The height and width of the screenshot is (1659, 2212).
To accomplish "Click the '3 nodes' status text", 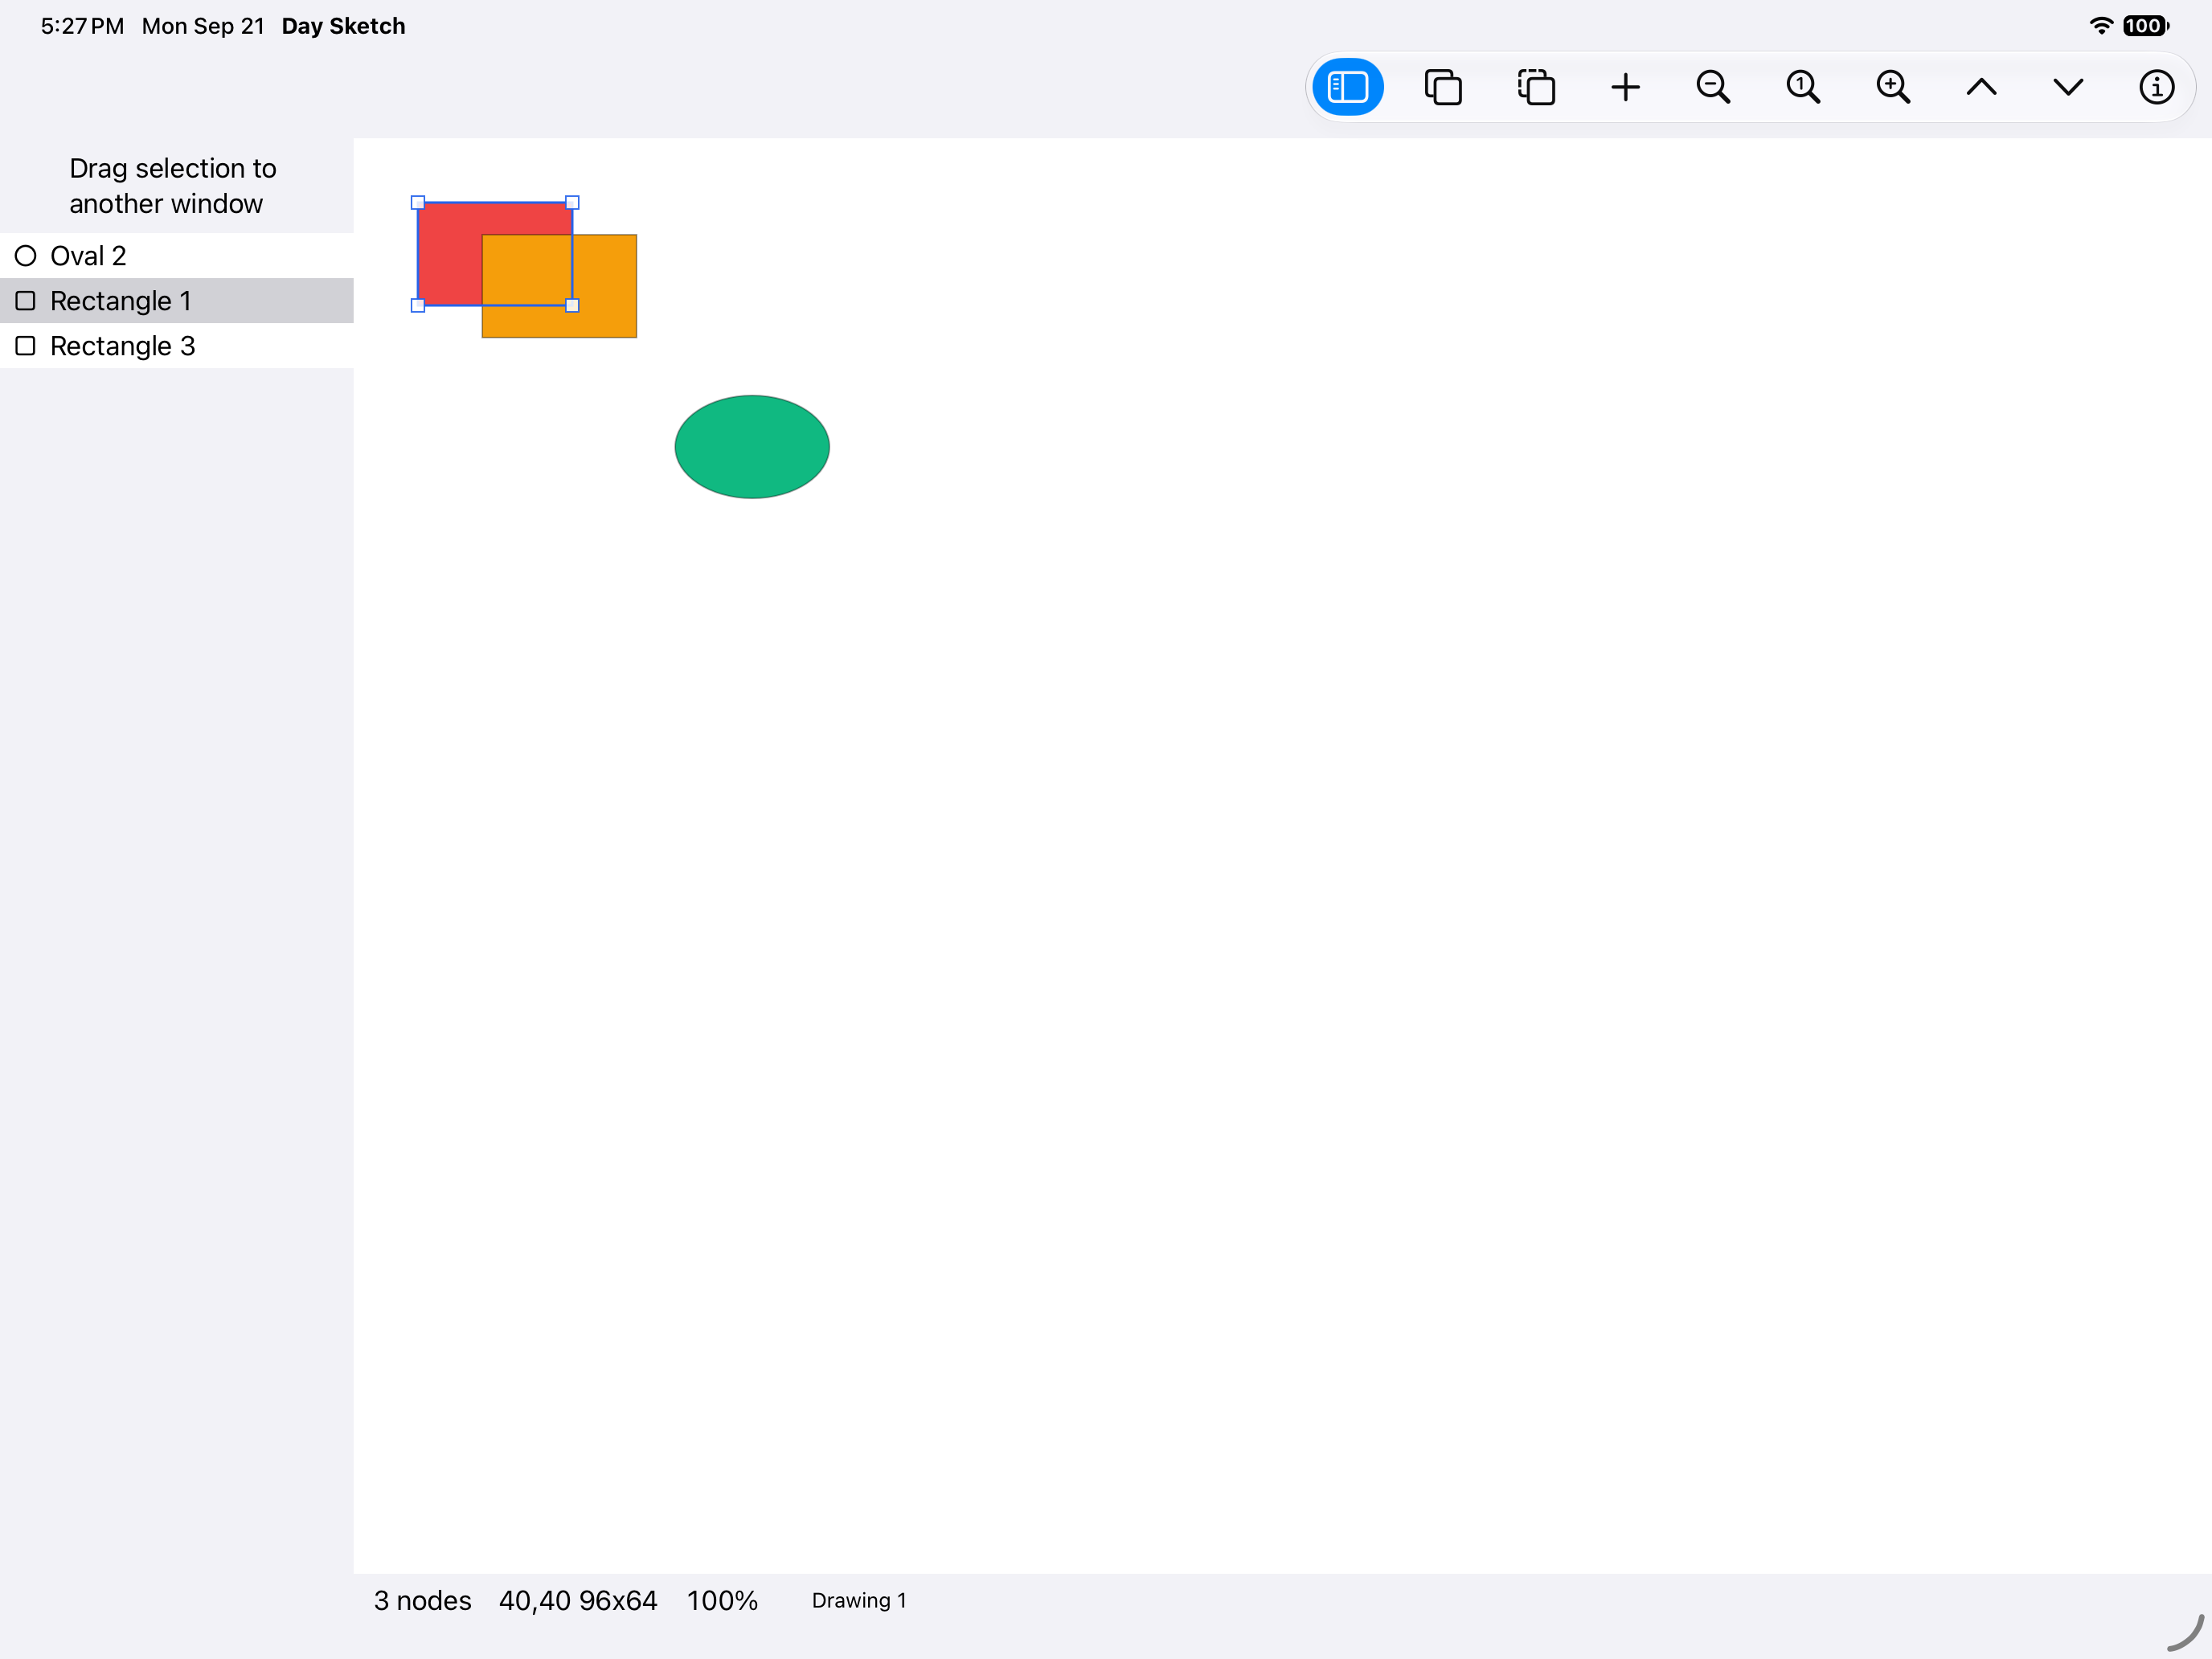I will 422,1601.
